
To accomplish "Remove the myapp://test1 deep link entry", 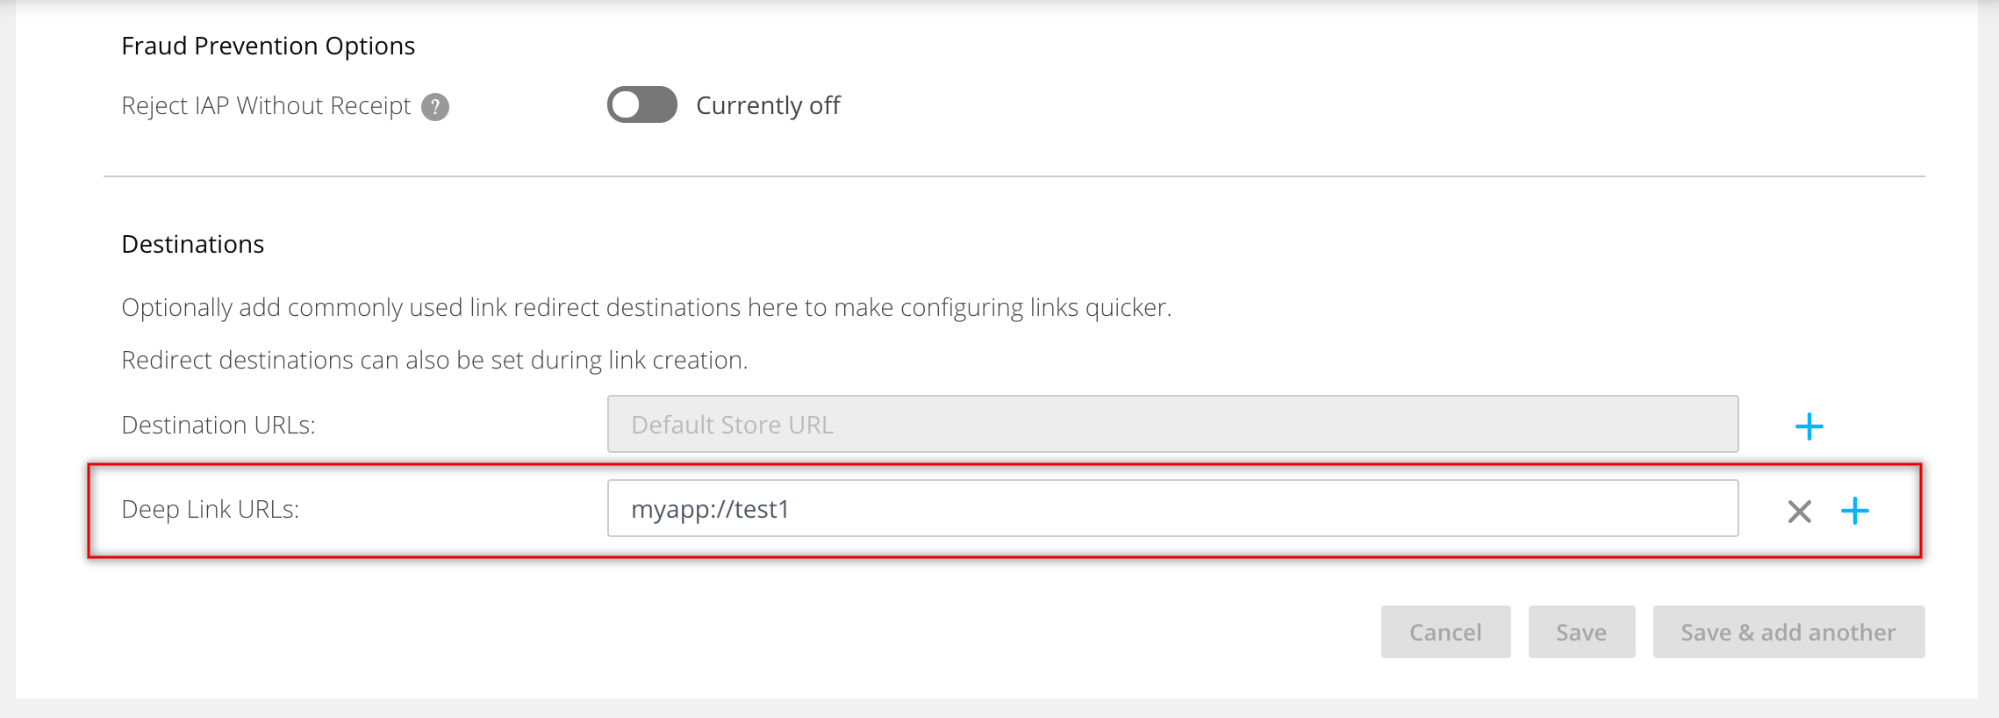I will [x=1799, y=512].
